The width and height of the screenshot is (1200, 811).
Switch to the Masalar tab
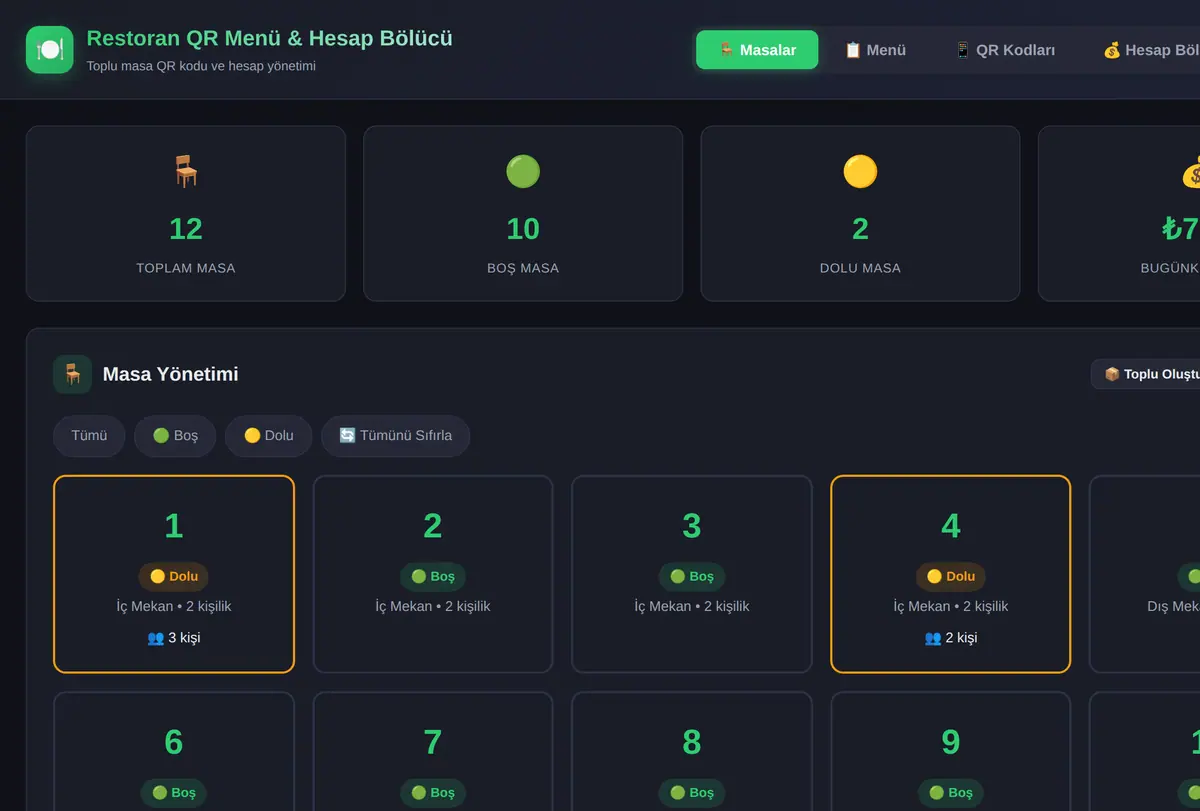757,50
